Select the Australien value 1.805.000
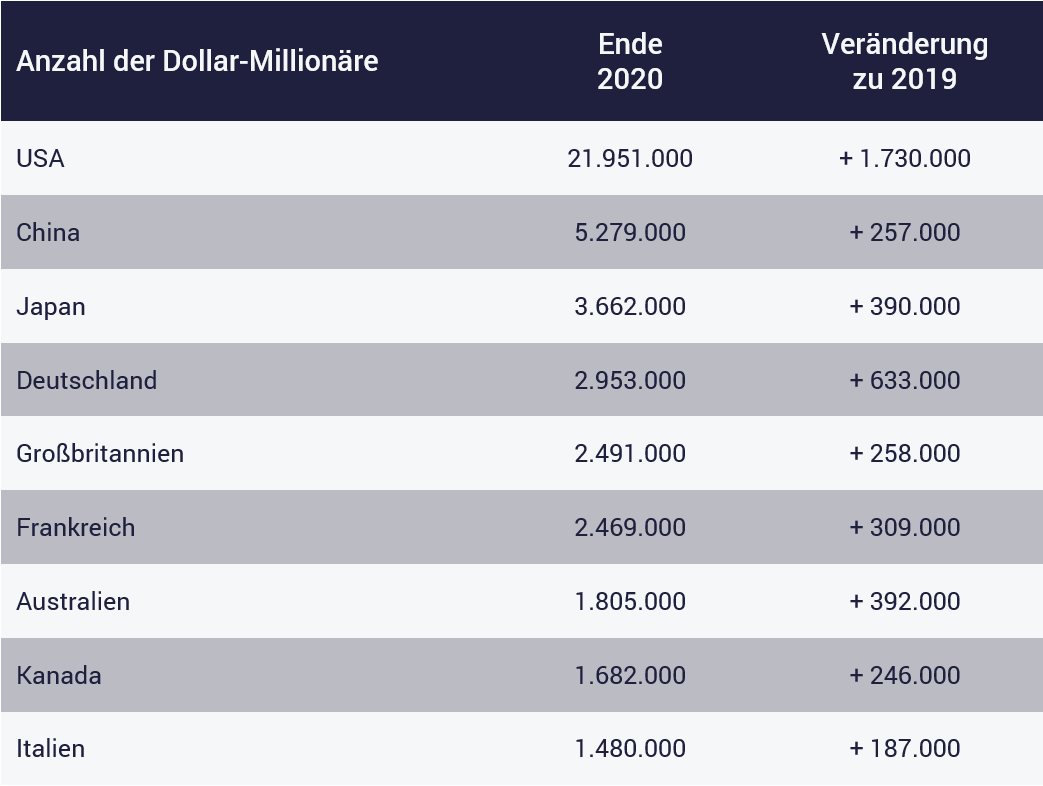The height and width of the screenshot is (786, 1043). [x=630, y=601]
